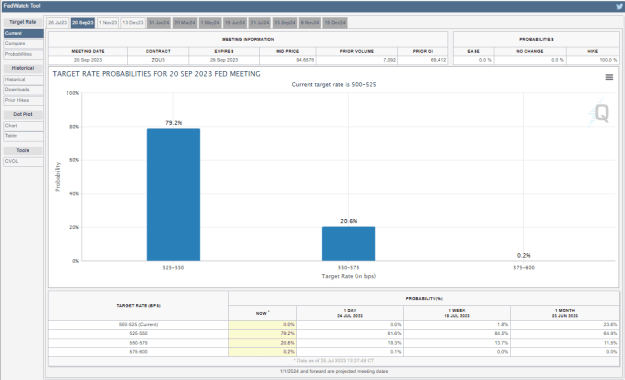Open the Historical sidebar link under Historical header

[24, 80]
